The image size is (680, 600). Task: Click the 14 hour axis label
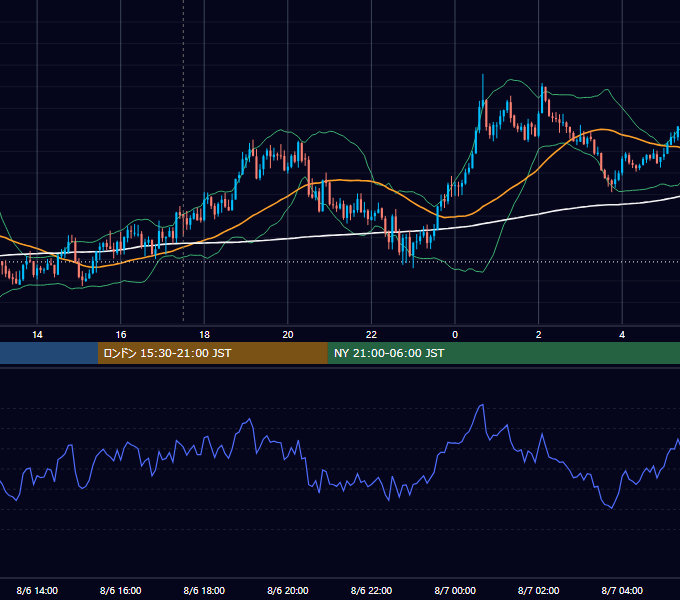pyautogui.click(x=37, y=335)
